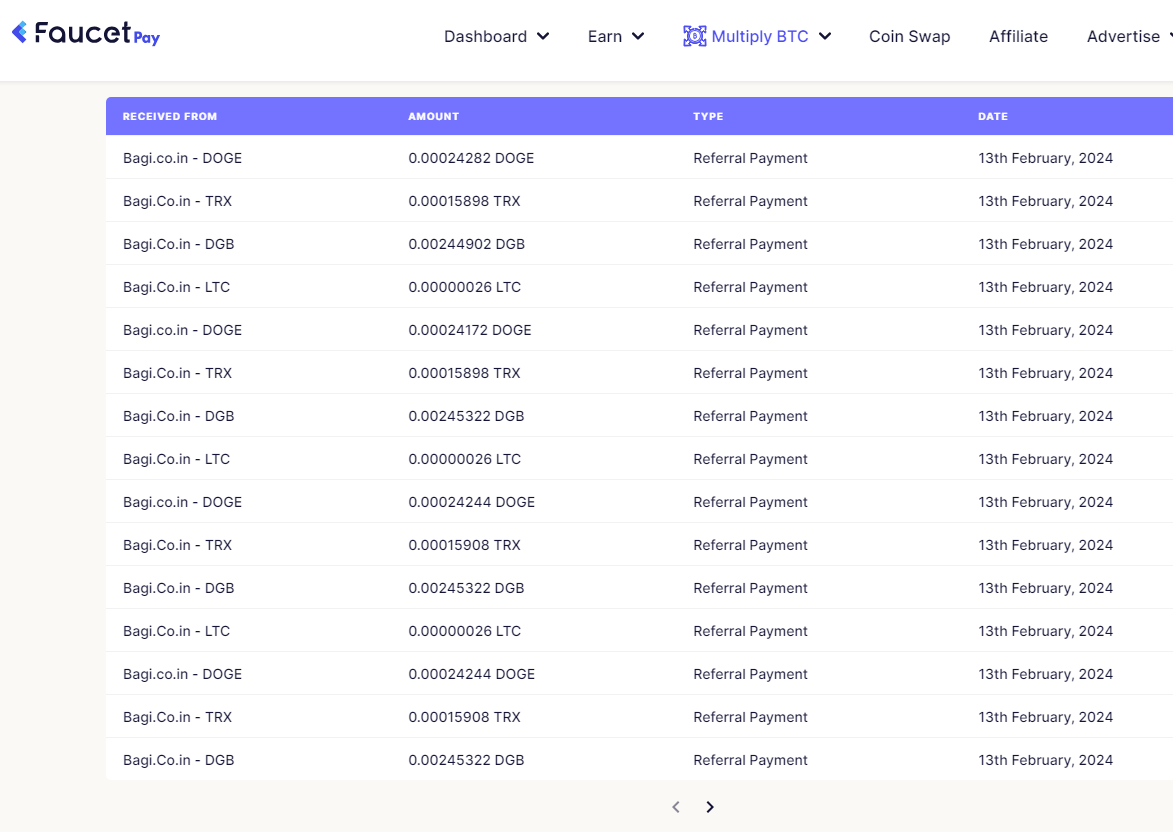Click the DATE column header
This screenshot has width=1173, height=832.
click(993, 116)
